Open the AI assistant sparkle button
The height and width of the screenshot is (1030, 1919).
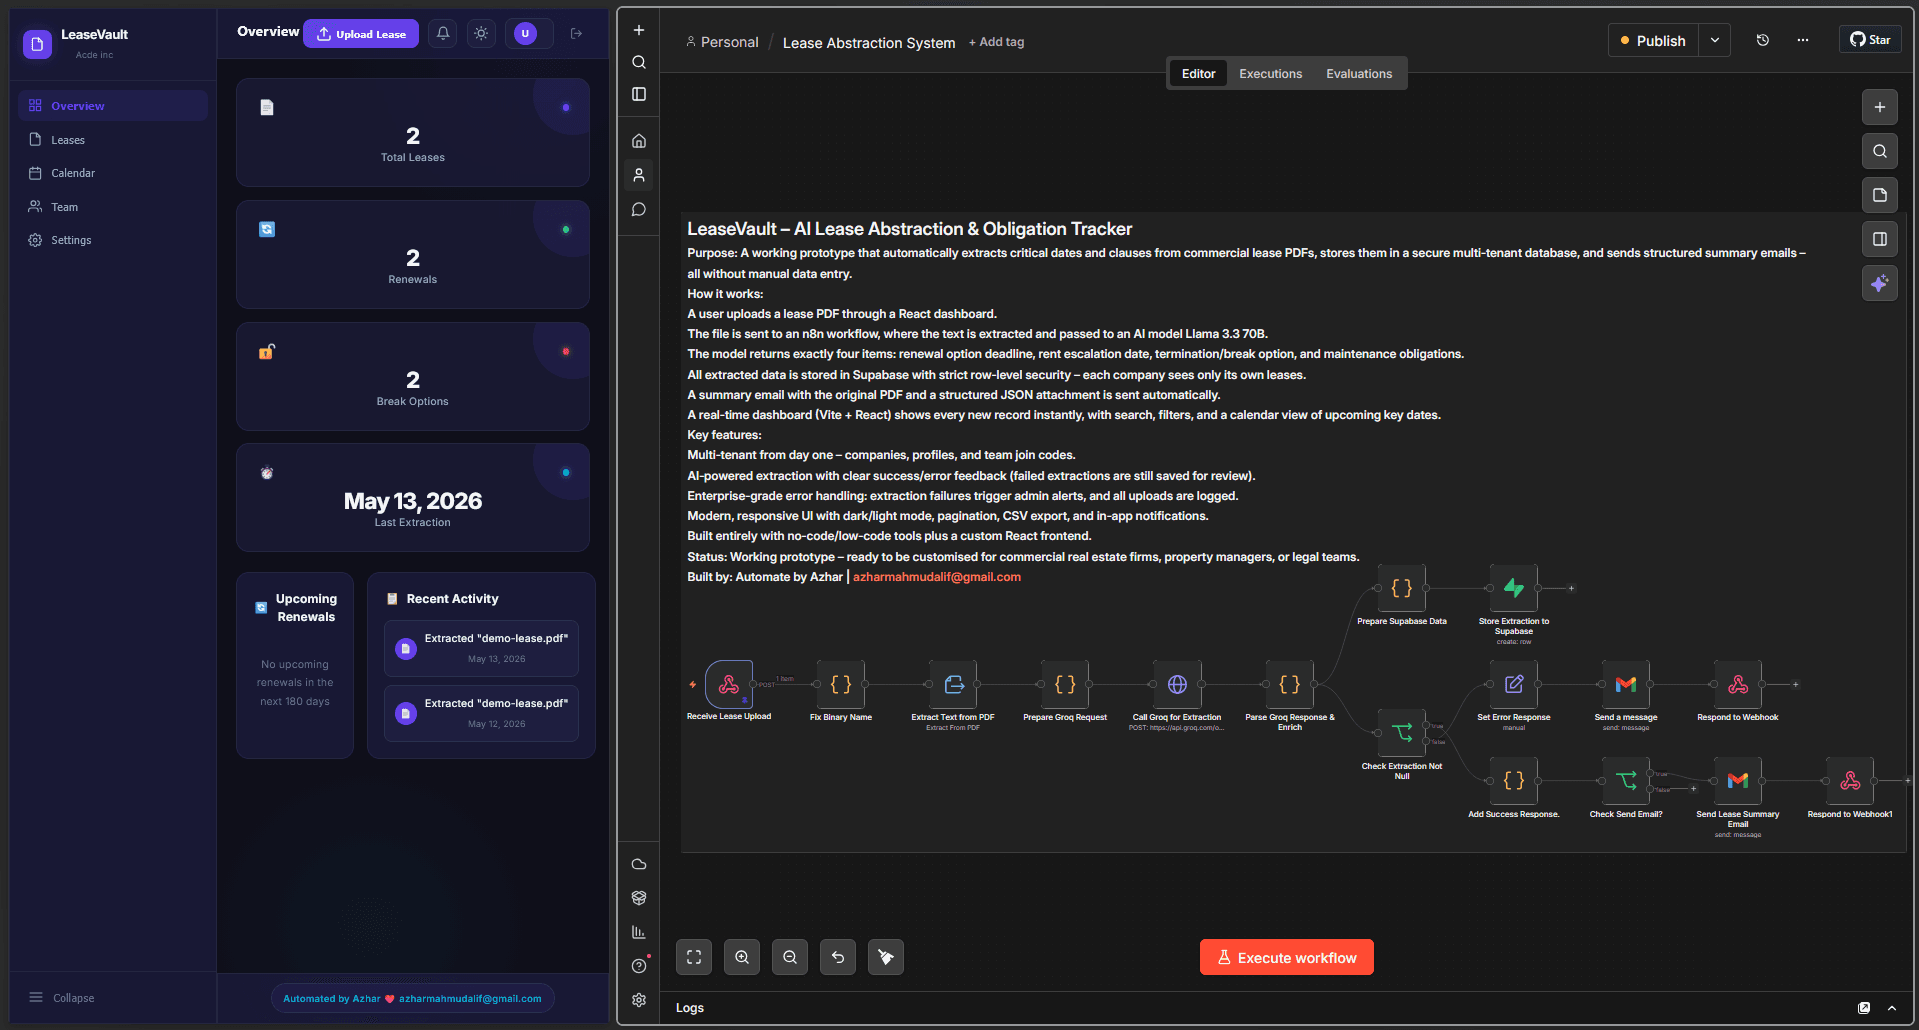tap(1880, 283)
